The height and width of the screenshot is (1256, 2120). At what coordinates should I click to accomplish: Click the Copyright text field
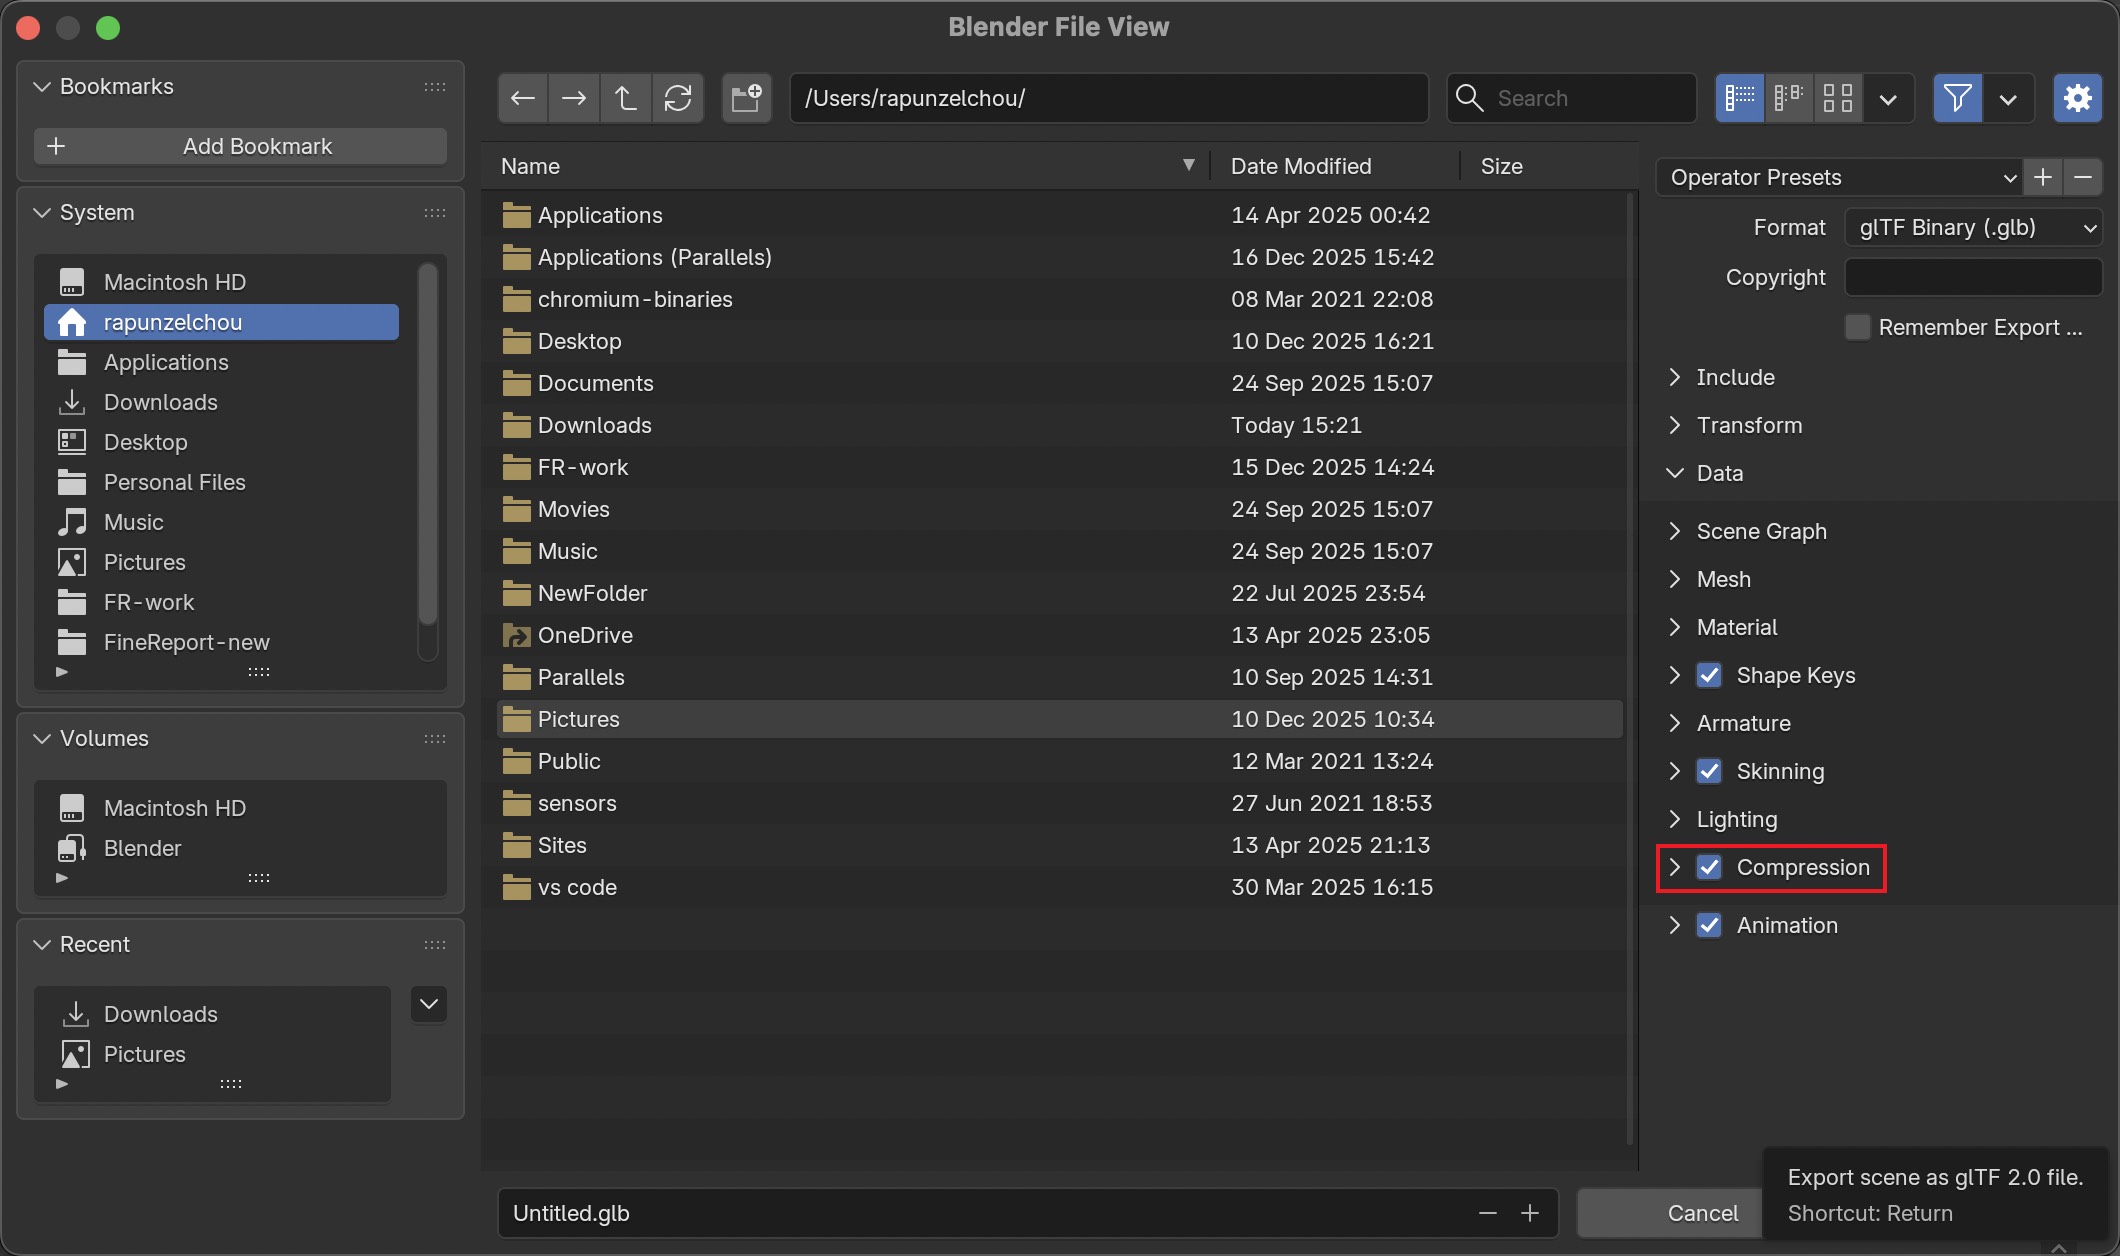click(x=1973, y=277)
